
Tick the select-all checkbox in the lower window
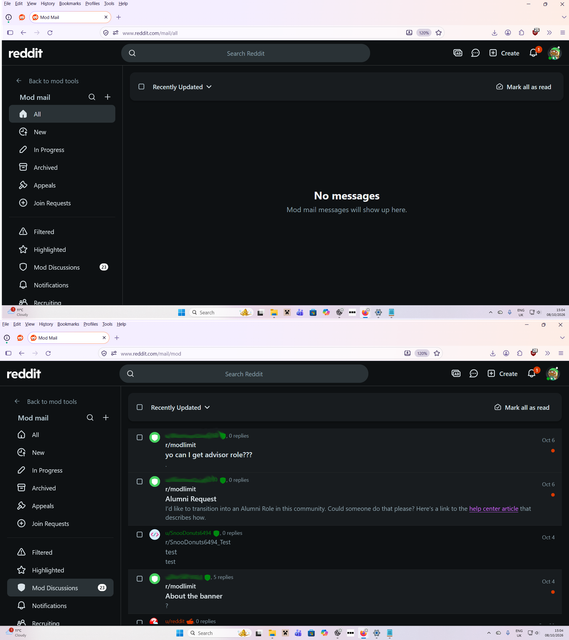pyautogui.click(x=140, y=407)
